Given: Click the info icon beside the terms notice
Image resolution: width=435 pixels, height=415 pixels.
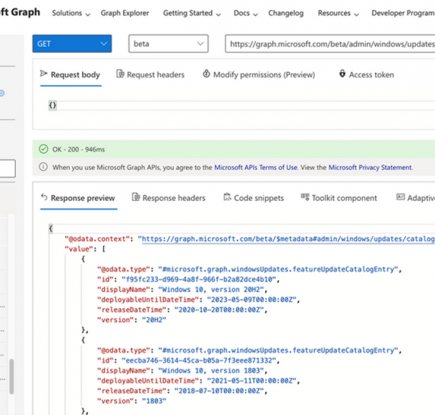Looking at the screenshot, I should click(43, 167).
